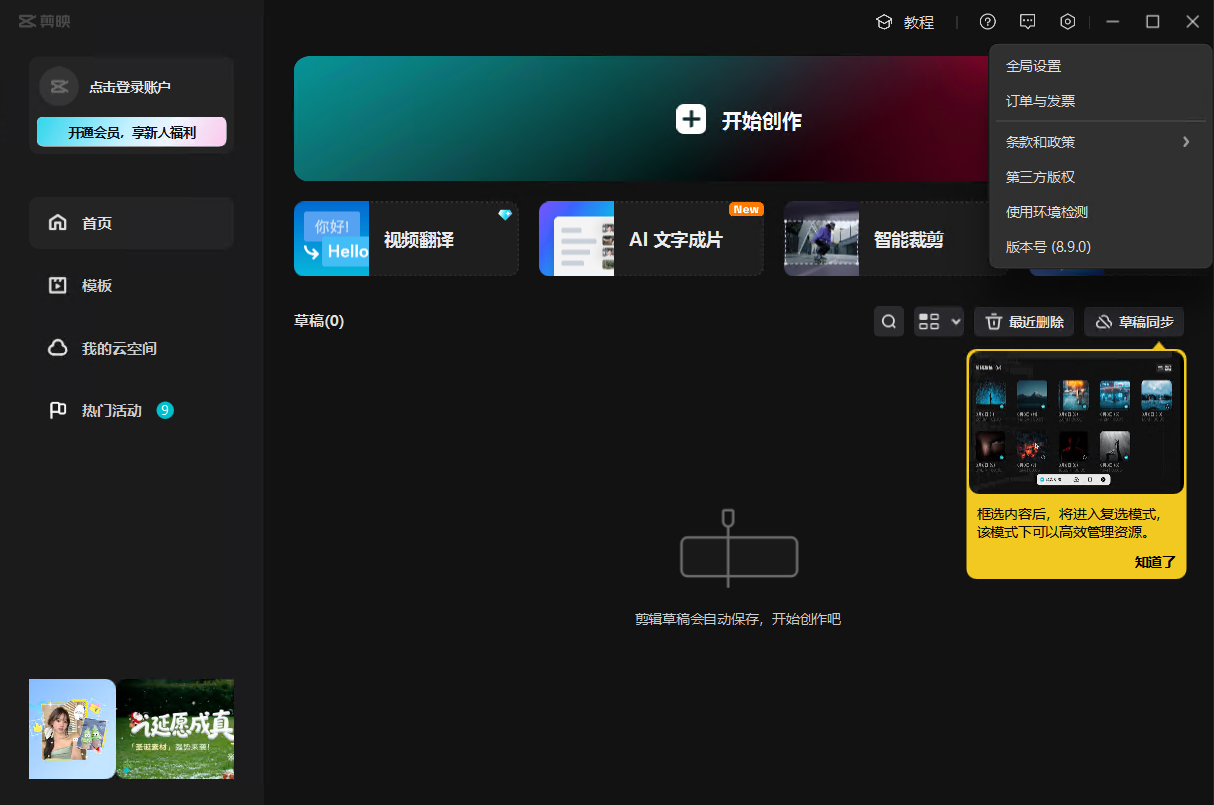This screenshot has width=1214, height=805.
Task: Click the user avatar icon
Action: click(x=59, y=87)
